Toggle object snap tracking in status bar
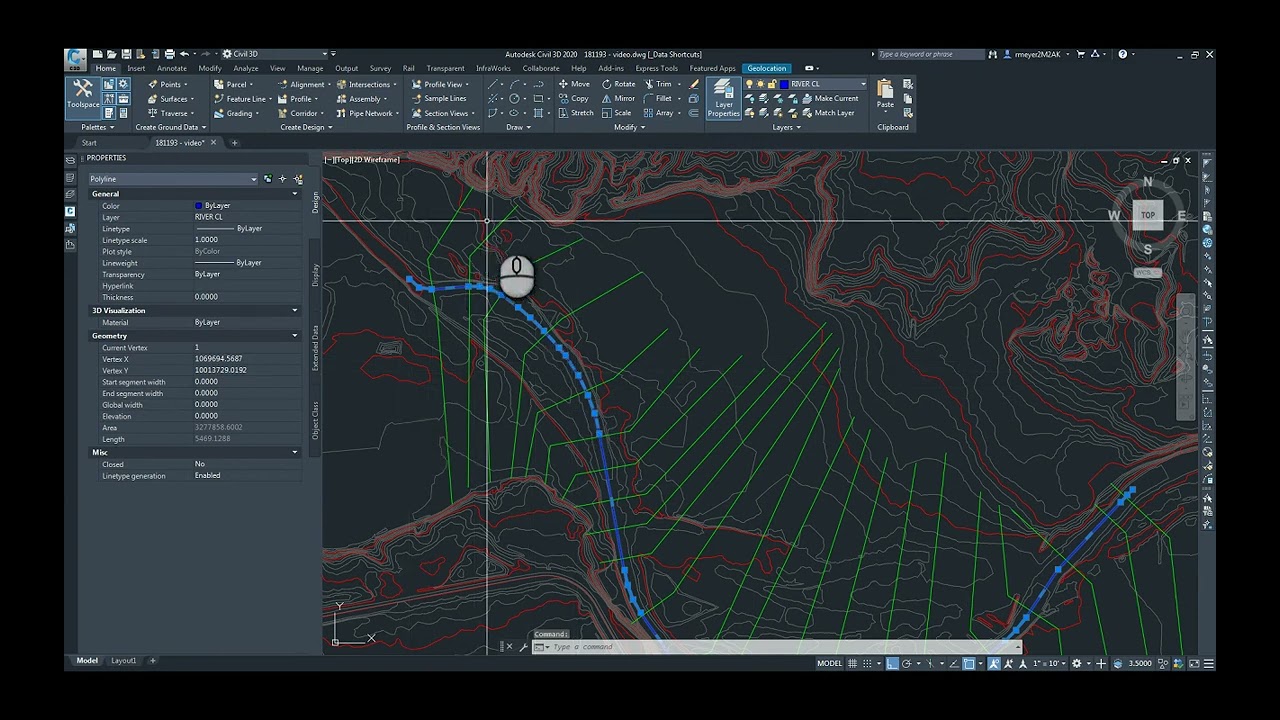 pyautogui.click(x=953, y=663)
